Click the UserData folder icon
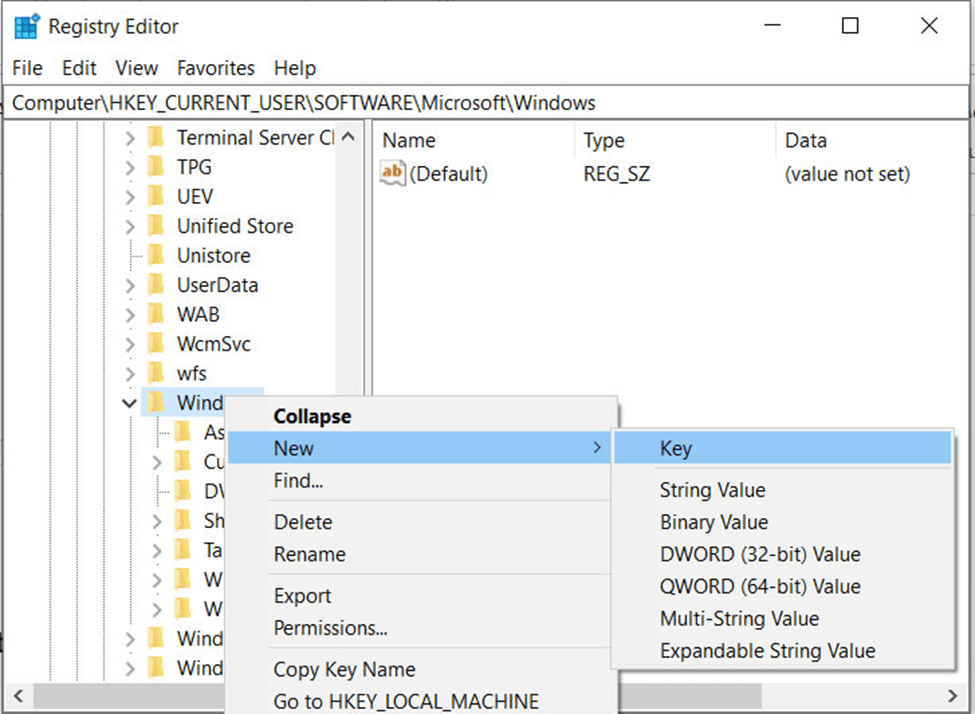Viewport: 975px width, 714px height. pos(155,285)
